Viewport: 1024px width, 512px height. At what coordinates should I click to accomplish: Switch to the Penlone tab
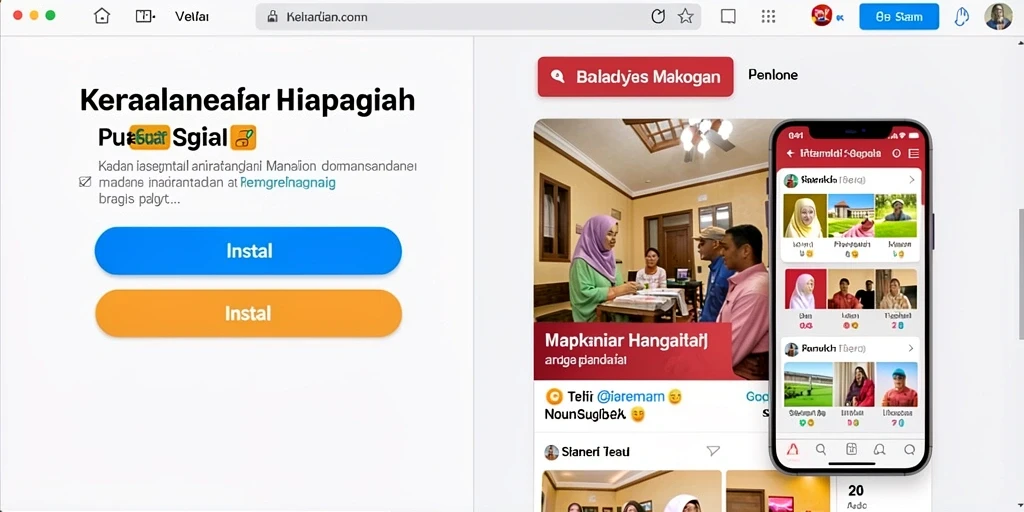click(x=773, y=75)
